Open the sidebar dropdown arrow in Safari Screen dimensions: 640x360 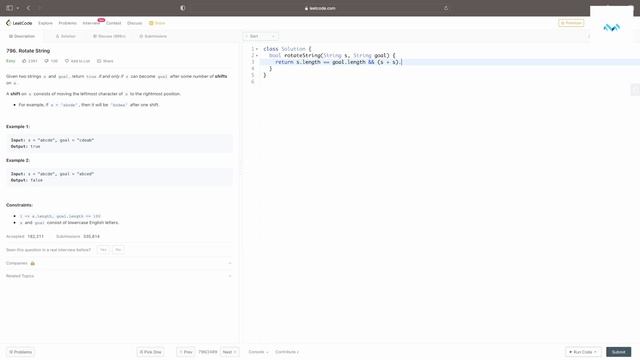pyautogui.click(x=18, y=8)
